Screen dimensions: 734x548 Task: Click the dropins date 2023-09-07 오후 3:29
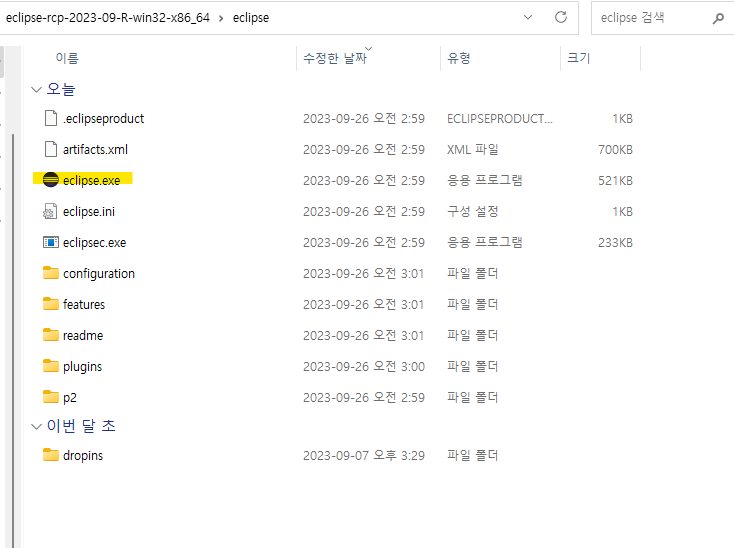click(x=364, y=455)
